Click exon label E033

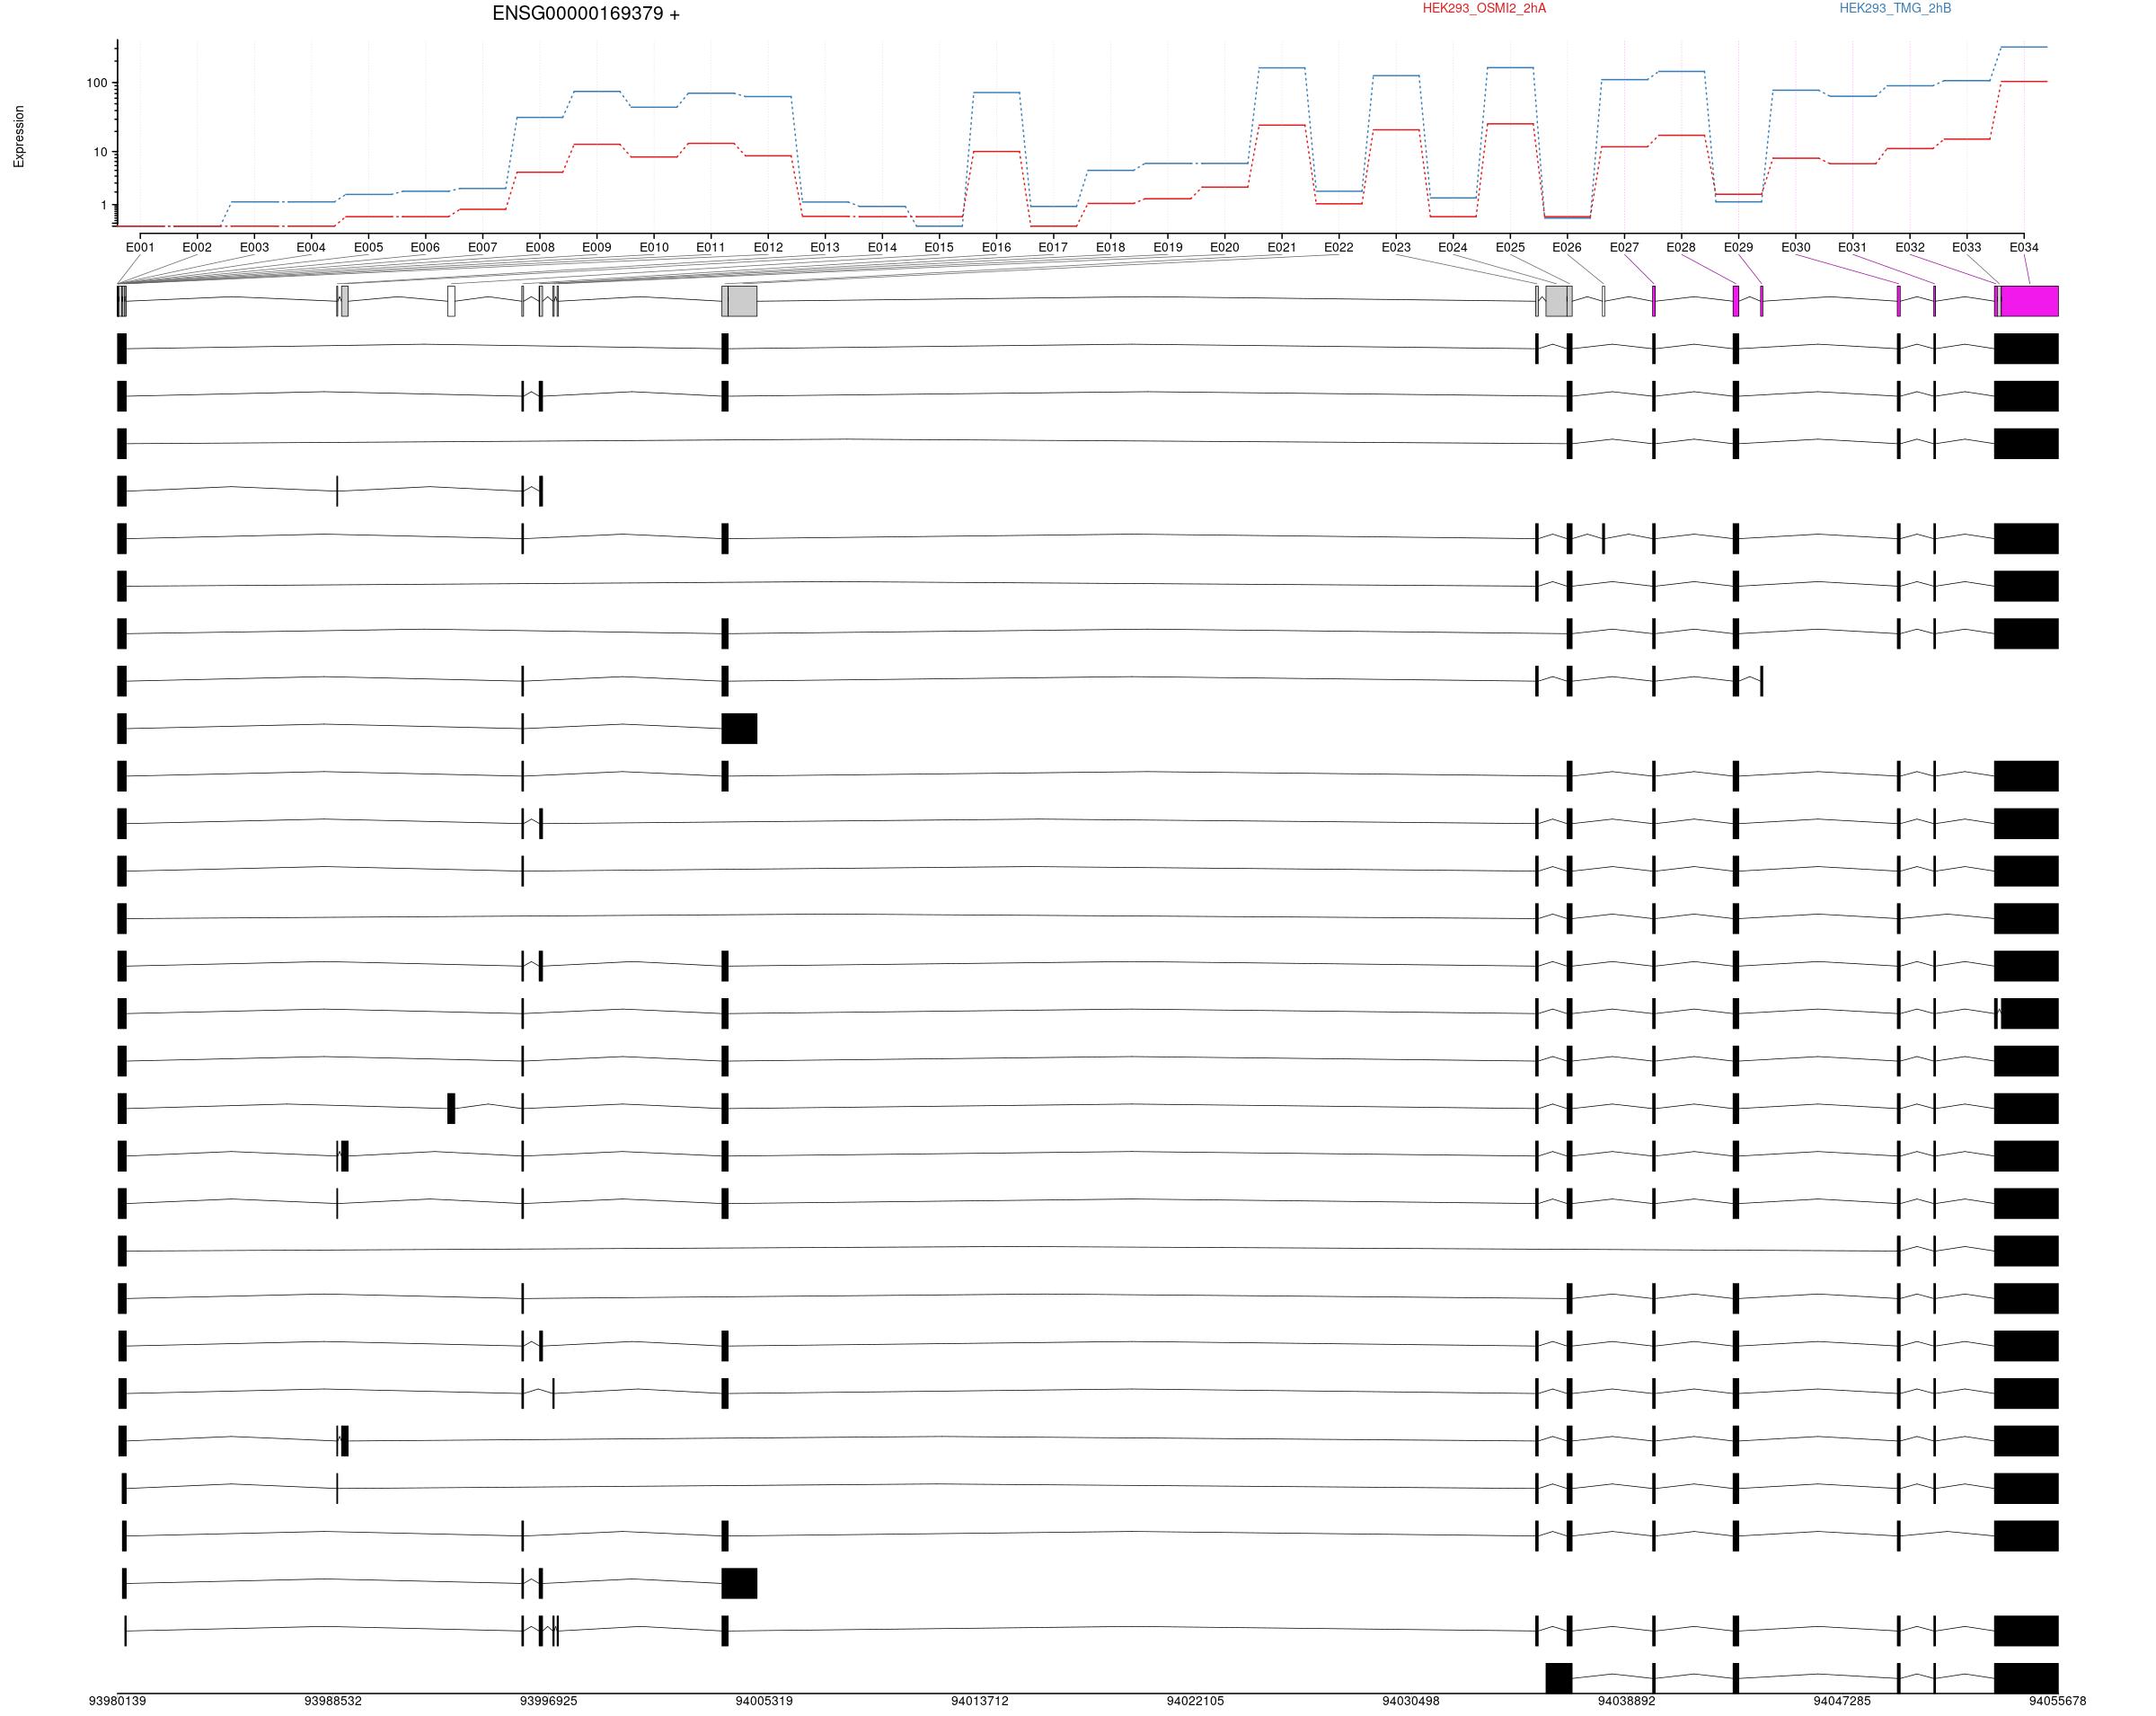tap(1967, 247)
